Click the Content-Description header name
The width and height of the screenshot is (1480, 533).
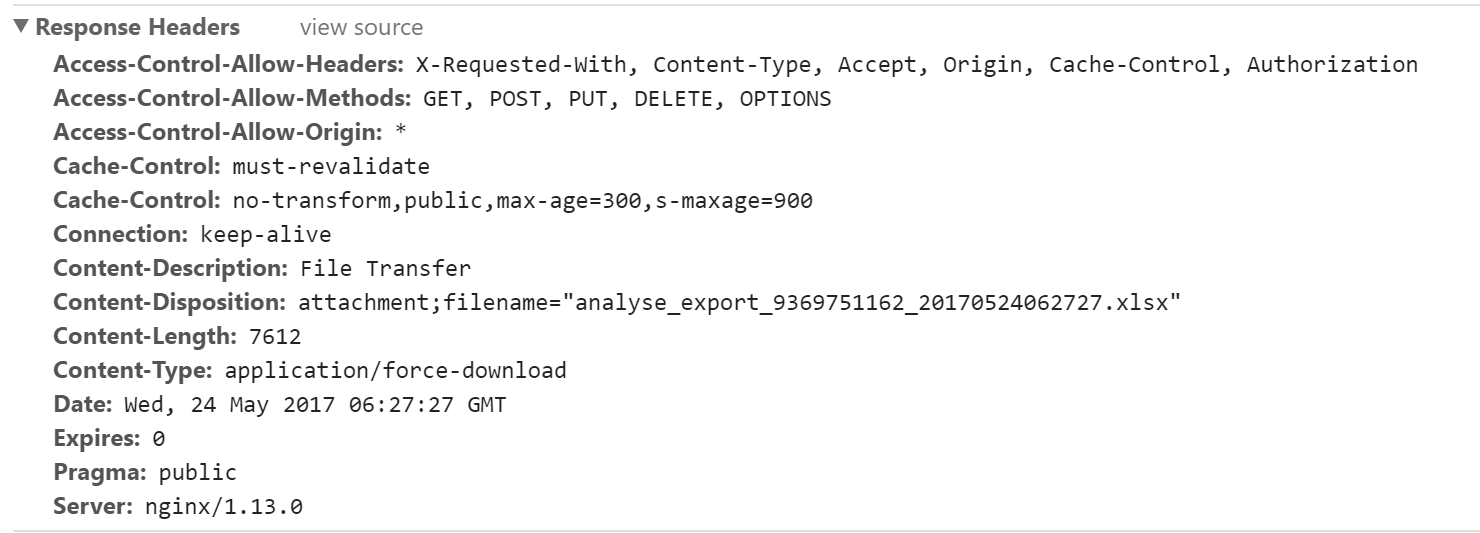(x=171, y=269)
